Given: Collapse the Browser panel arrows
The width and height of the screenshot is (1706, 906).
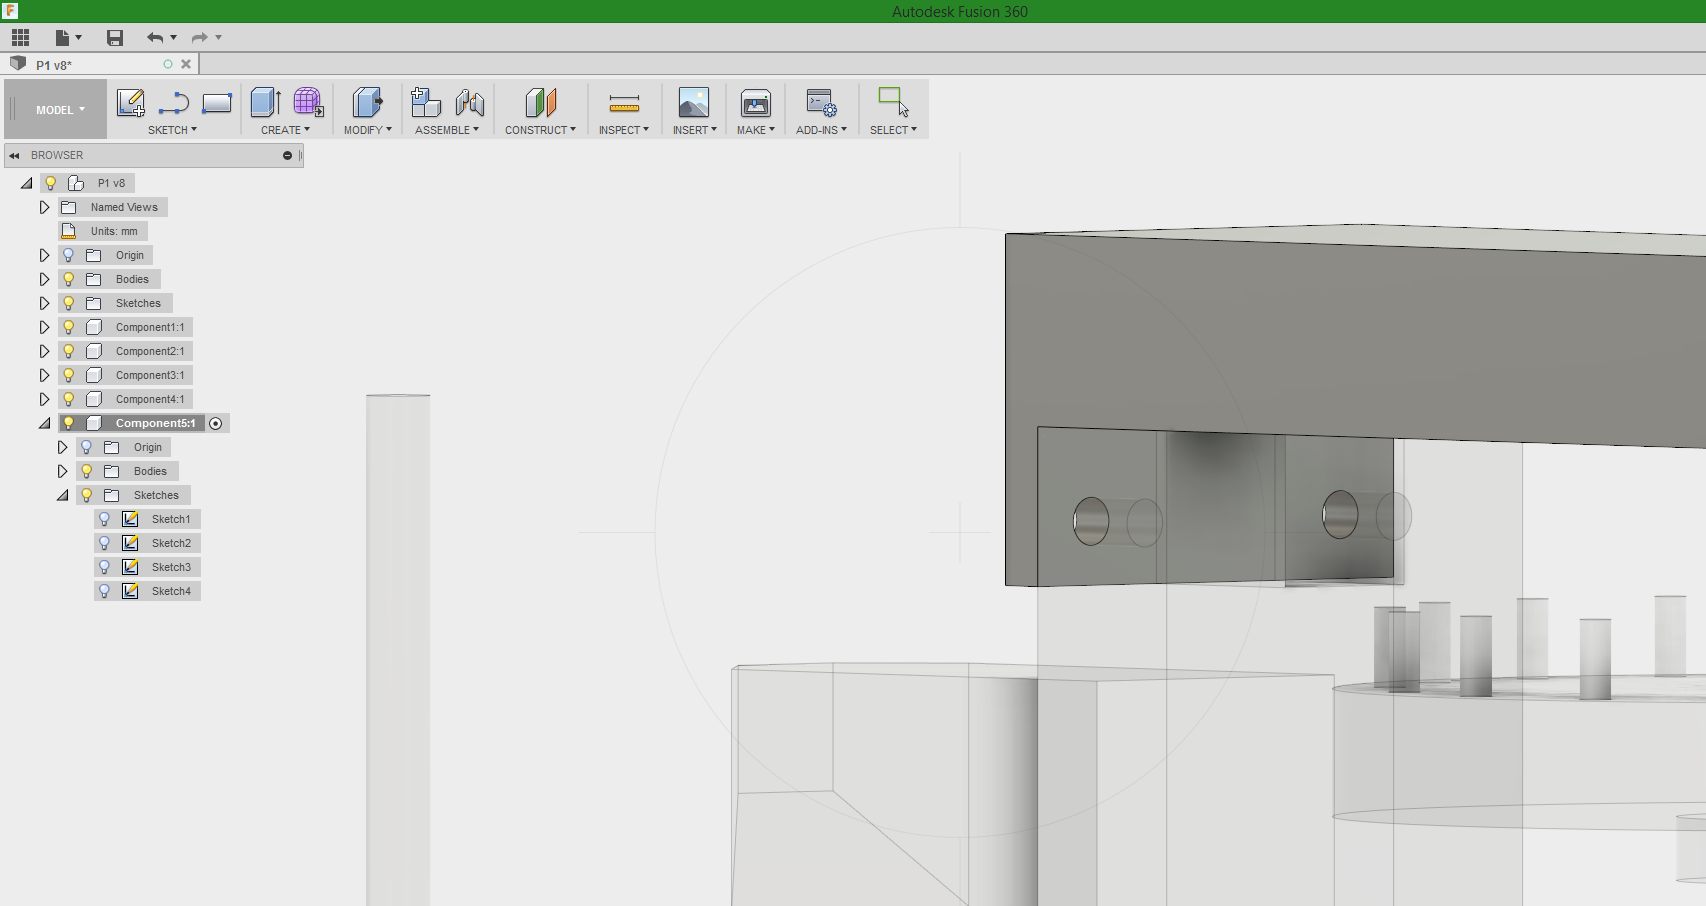Looking at the screenshot, I should tap(14, 155).
